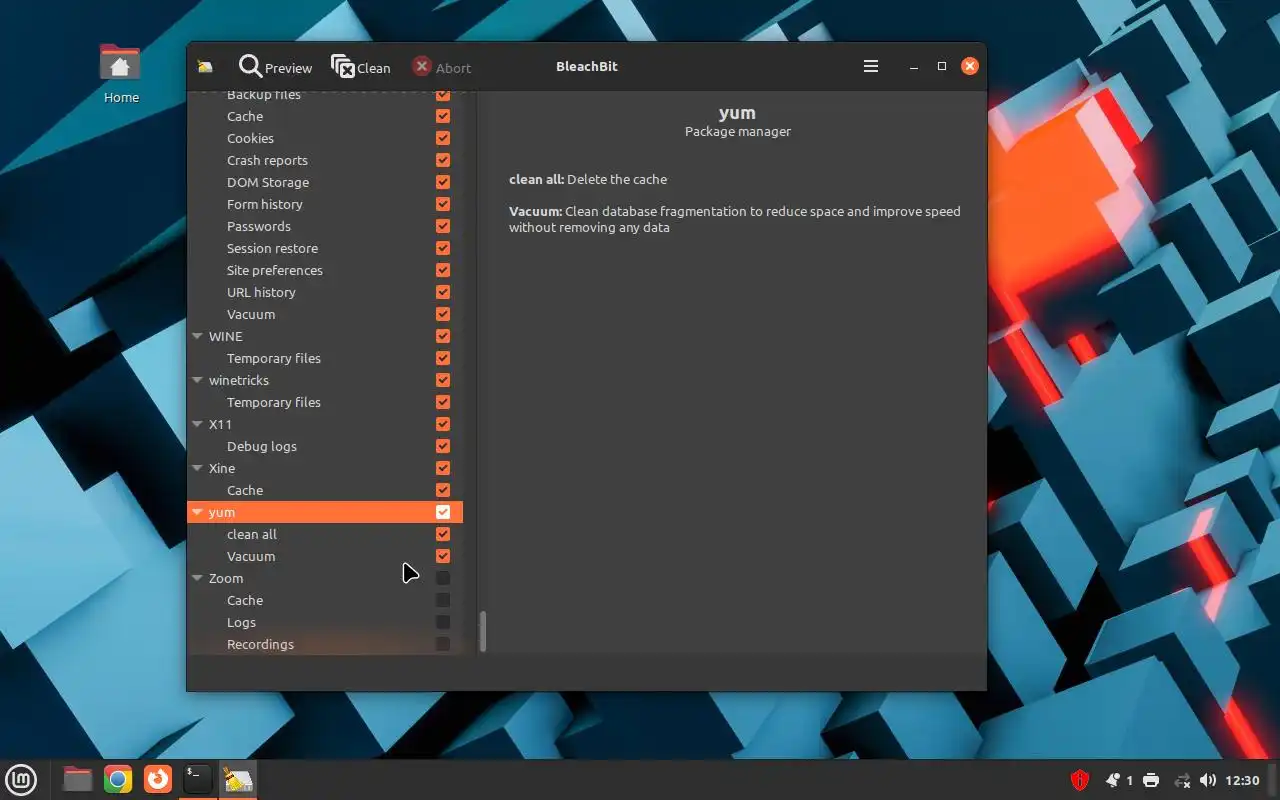Open the volume control tray icon

(x=1208, y=780)
